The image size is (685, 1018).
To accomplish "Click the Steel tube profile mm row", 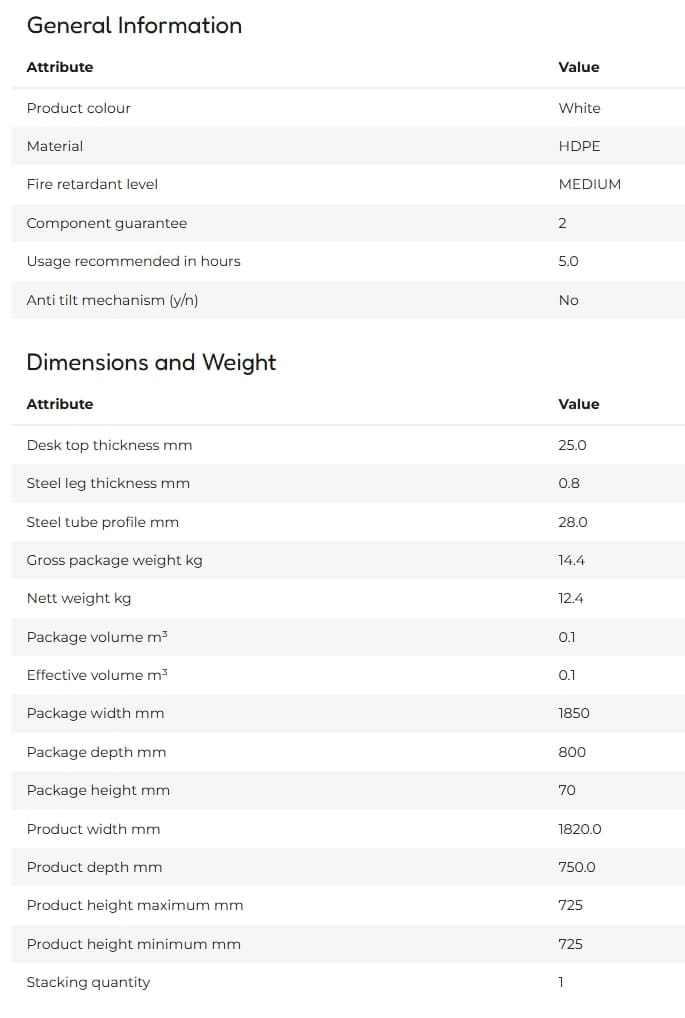I will [348, 522].
